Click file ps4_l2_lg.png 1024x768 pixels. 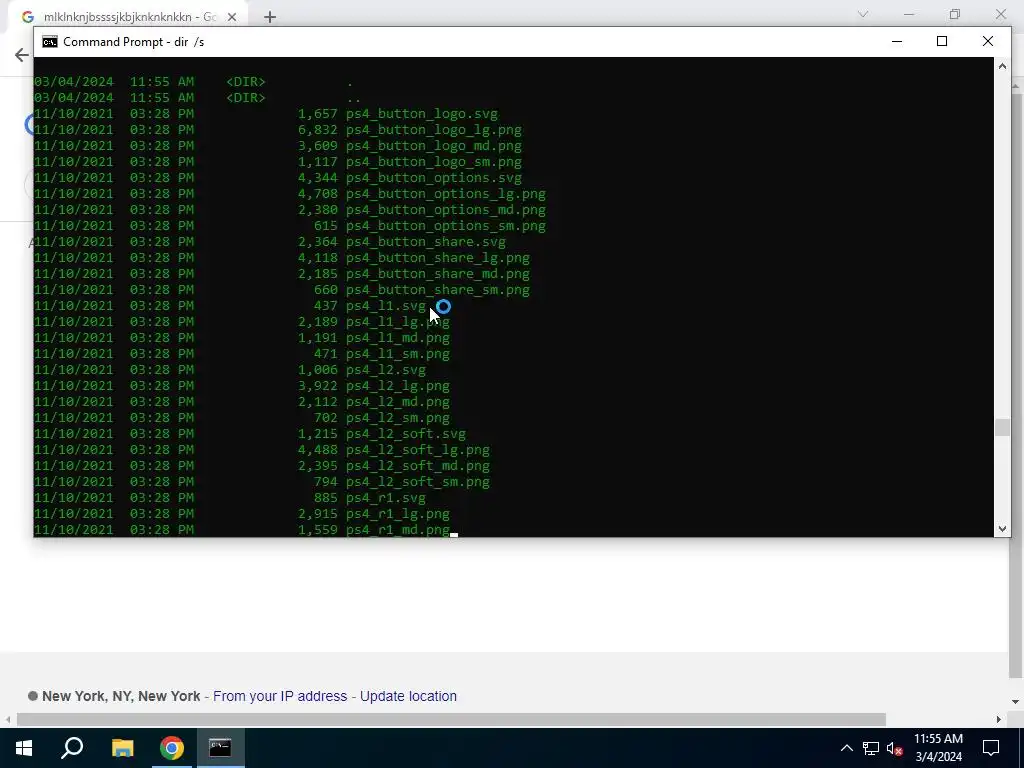[x=398, y=386]
